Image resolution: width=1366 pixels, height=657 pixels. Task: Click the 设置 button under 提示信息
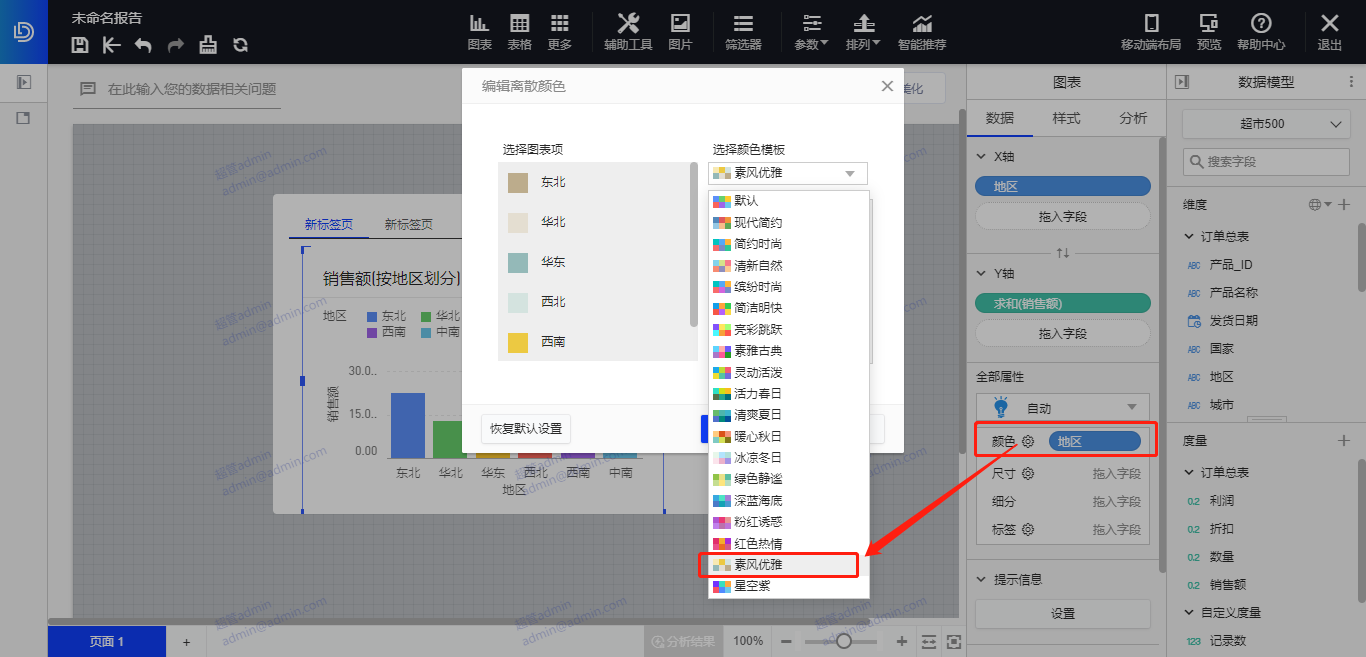click(1063, 614)
